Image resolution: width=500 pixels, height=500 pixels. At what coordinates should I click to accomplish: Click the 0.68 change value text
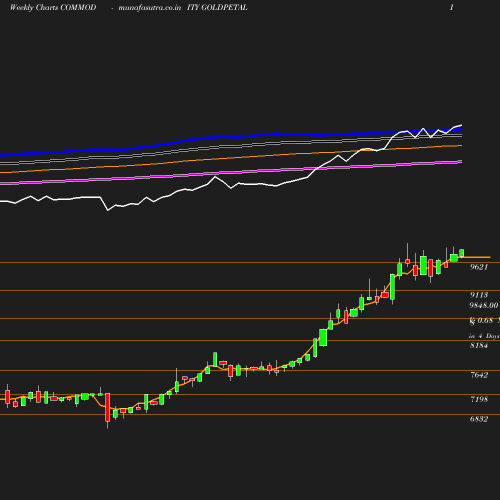coord(485,321)
